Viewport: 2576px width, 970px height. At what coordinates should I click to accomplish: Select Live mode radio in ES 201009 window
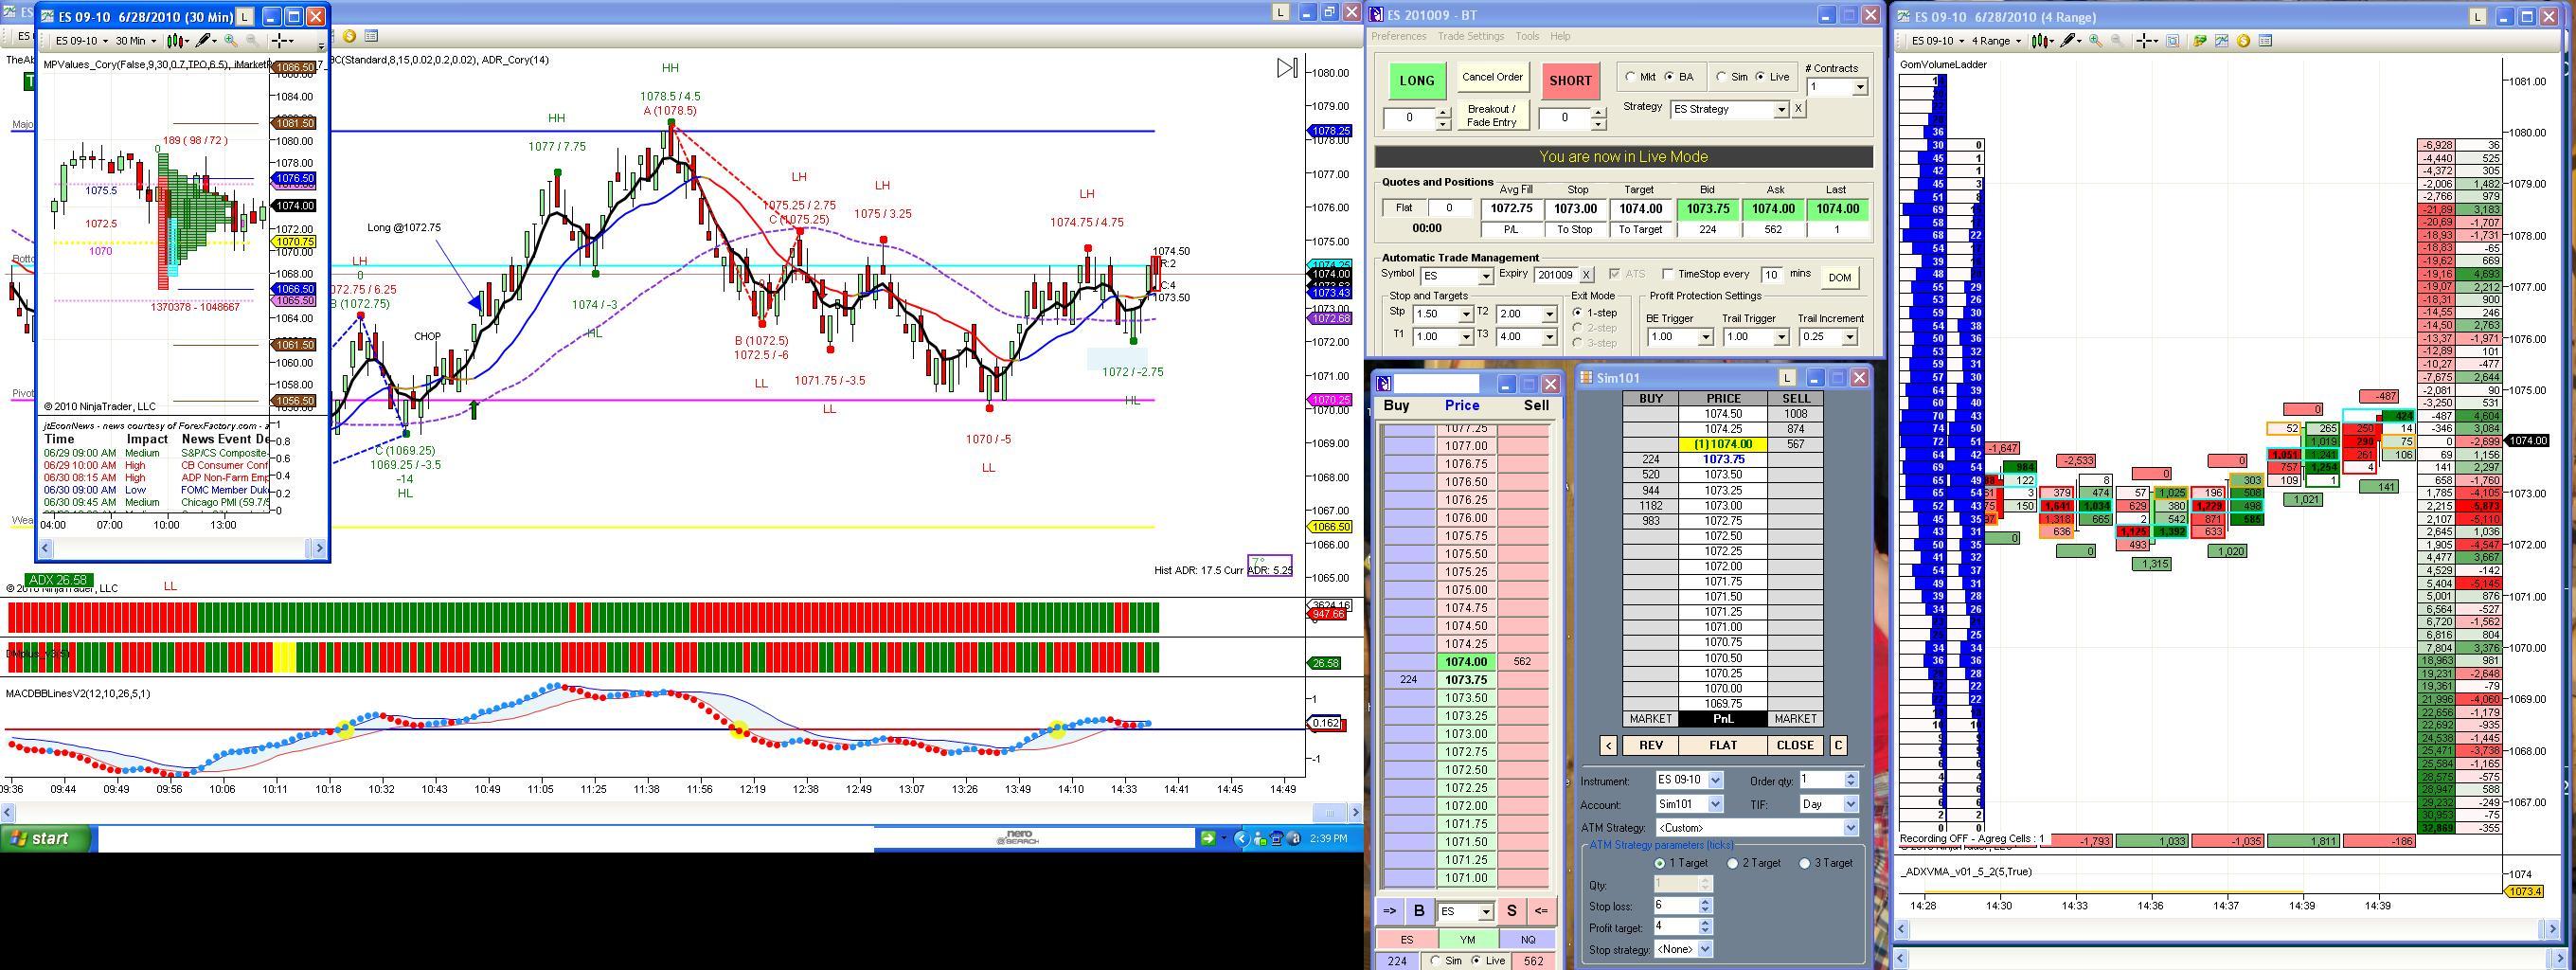(1760, 77)
